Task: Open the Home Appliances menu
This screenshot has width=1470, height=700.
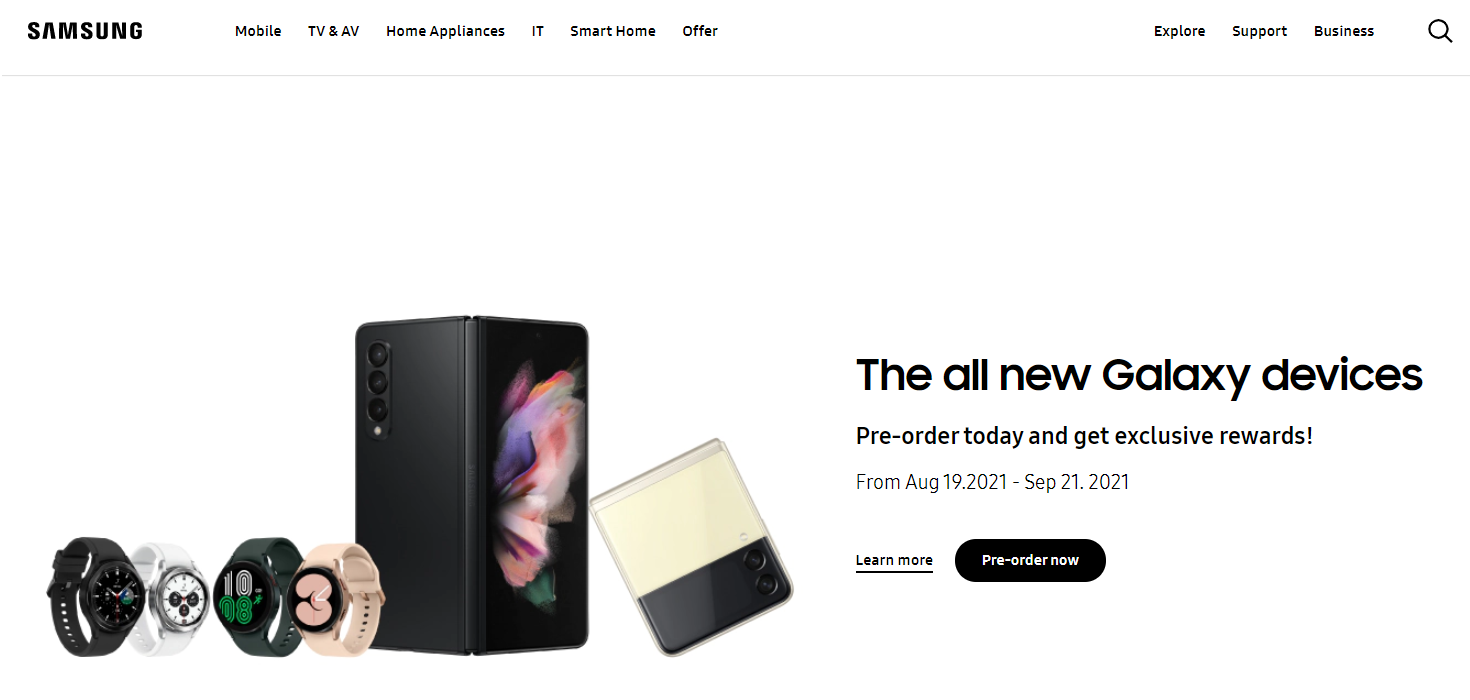Action: (x=445, y=31)
